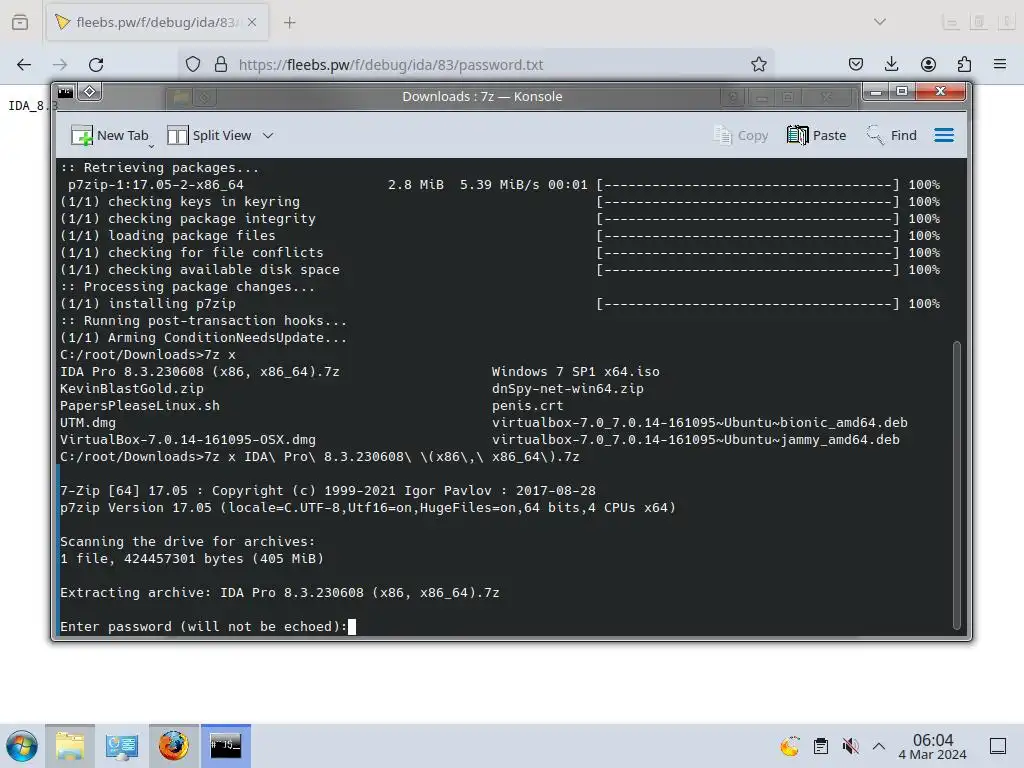Click the password prompt cursor in terminal
Image resolution: width=1024 pixels, height=768 pixels.
tap(352, 627)
